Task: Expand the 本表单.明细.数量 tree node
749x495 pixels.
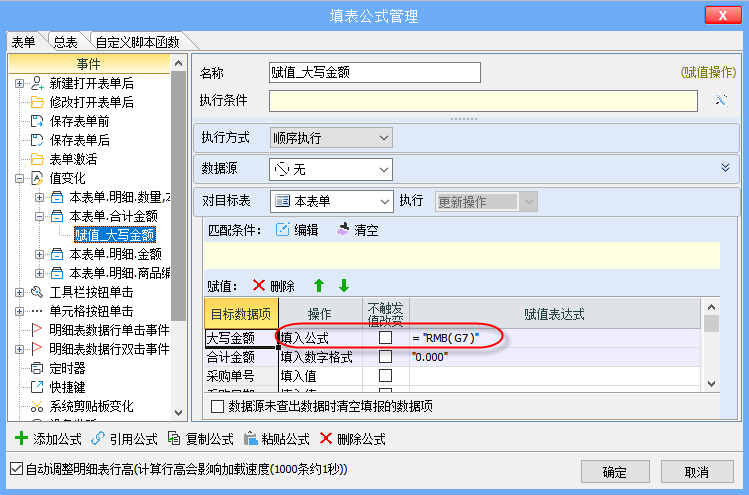Action: pyautogui.click(x=39, y=197)
